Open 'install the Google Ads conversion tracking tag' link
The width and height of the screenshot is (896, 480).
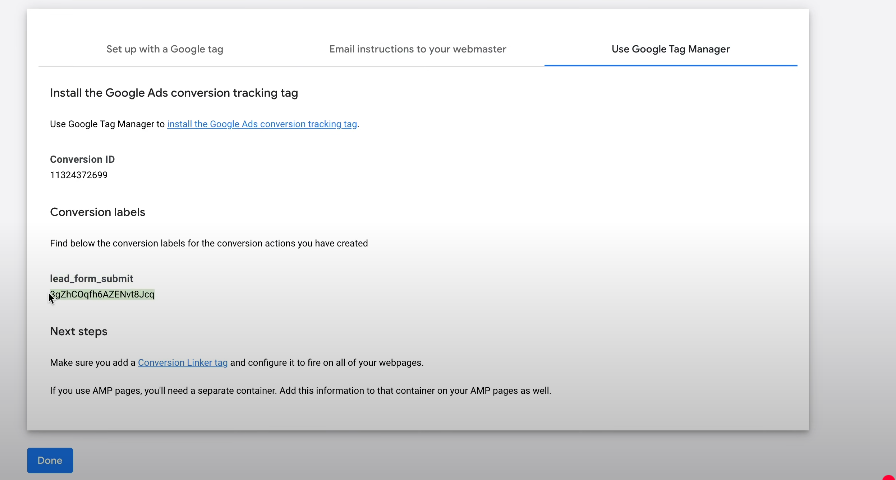[262, 123]
